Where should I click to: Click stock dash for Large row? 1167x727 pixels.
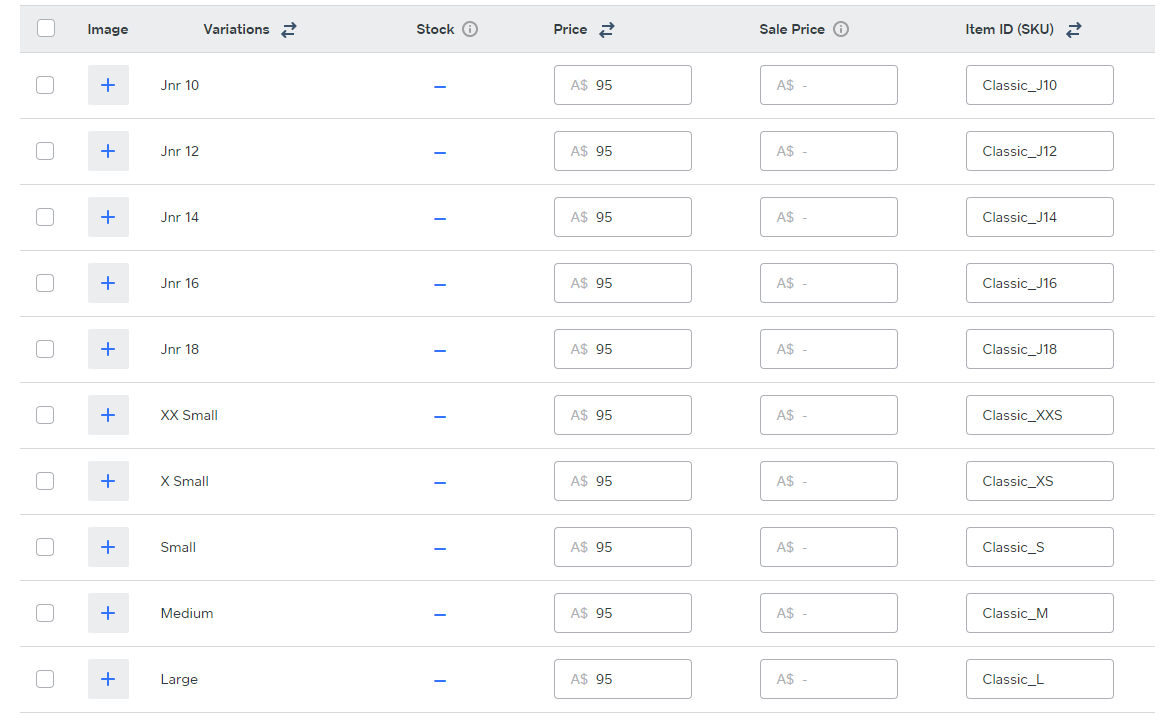(440, 681)
